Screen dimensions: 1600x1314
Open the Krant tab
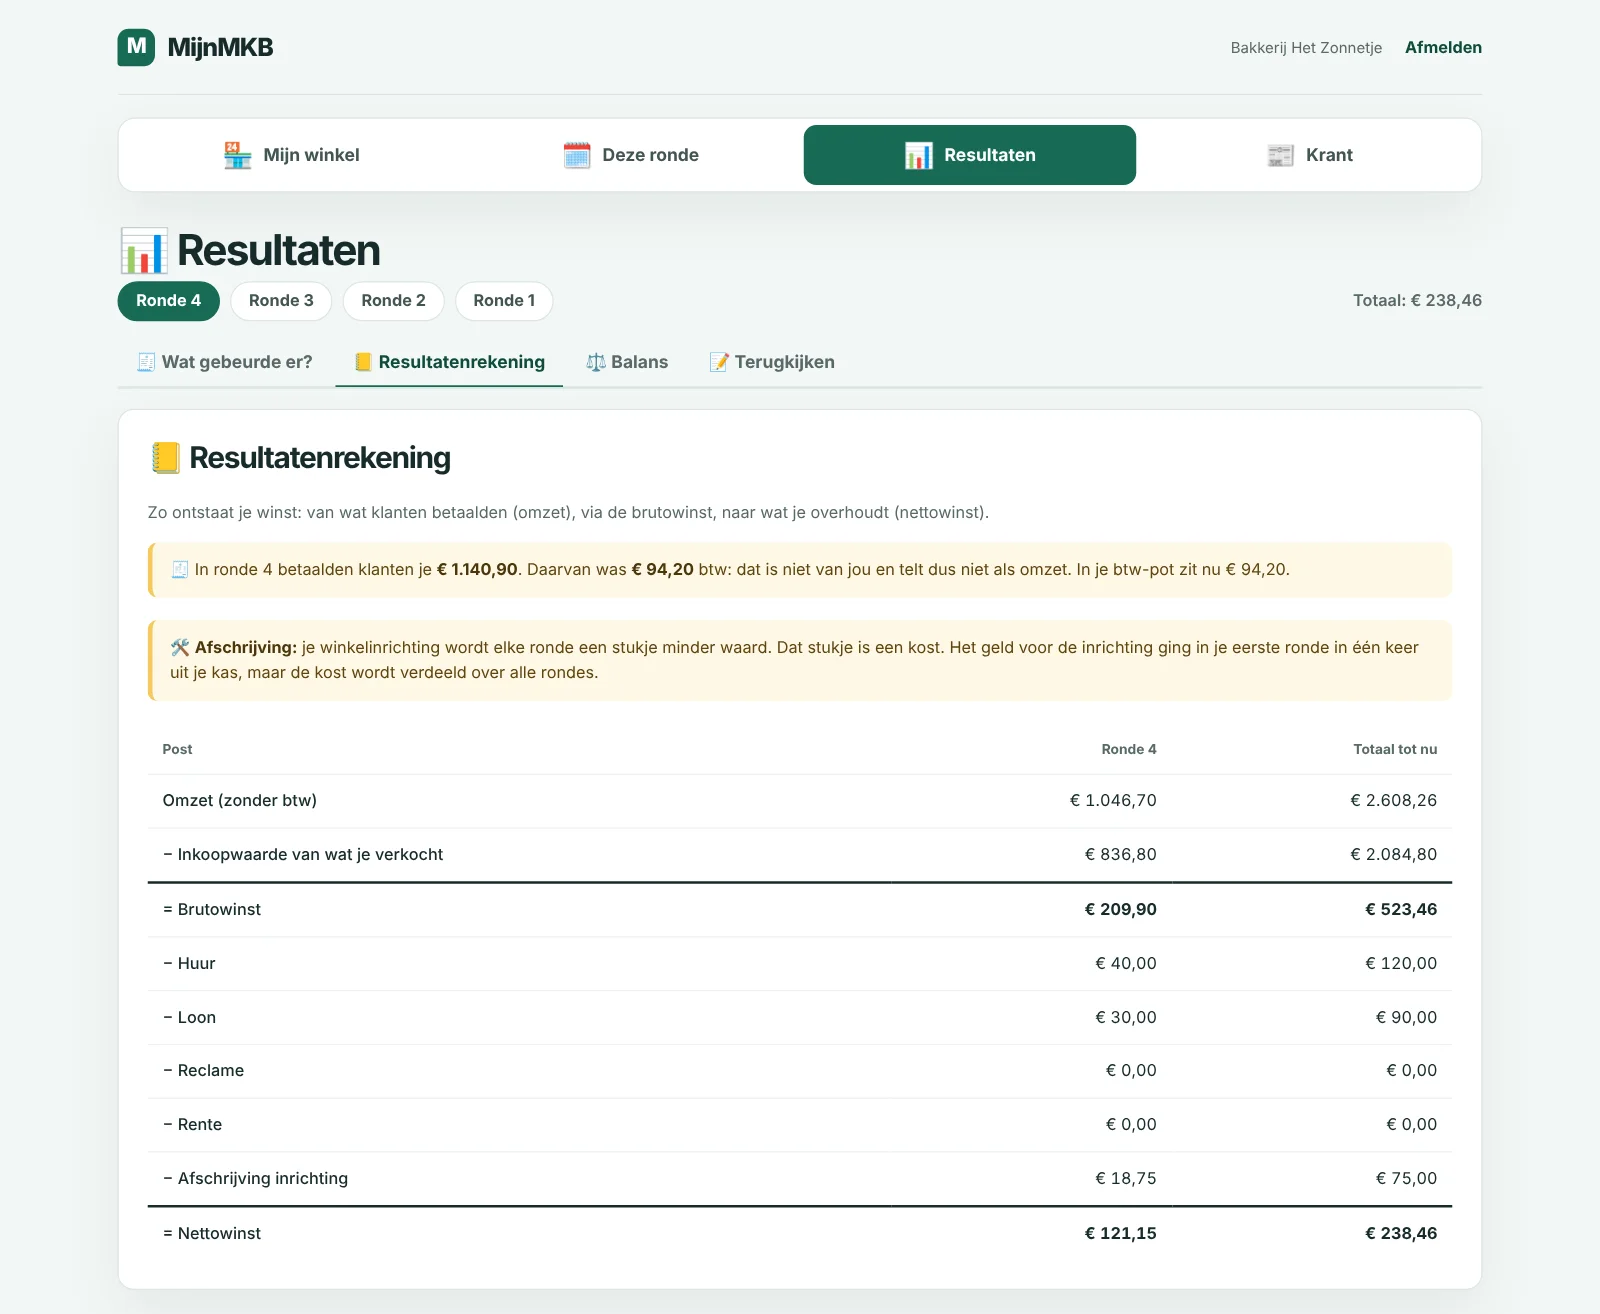[x=1309, y=155]
